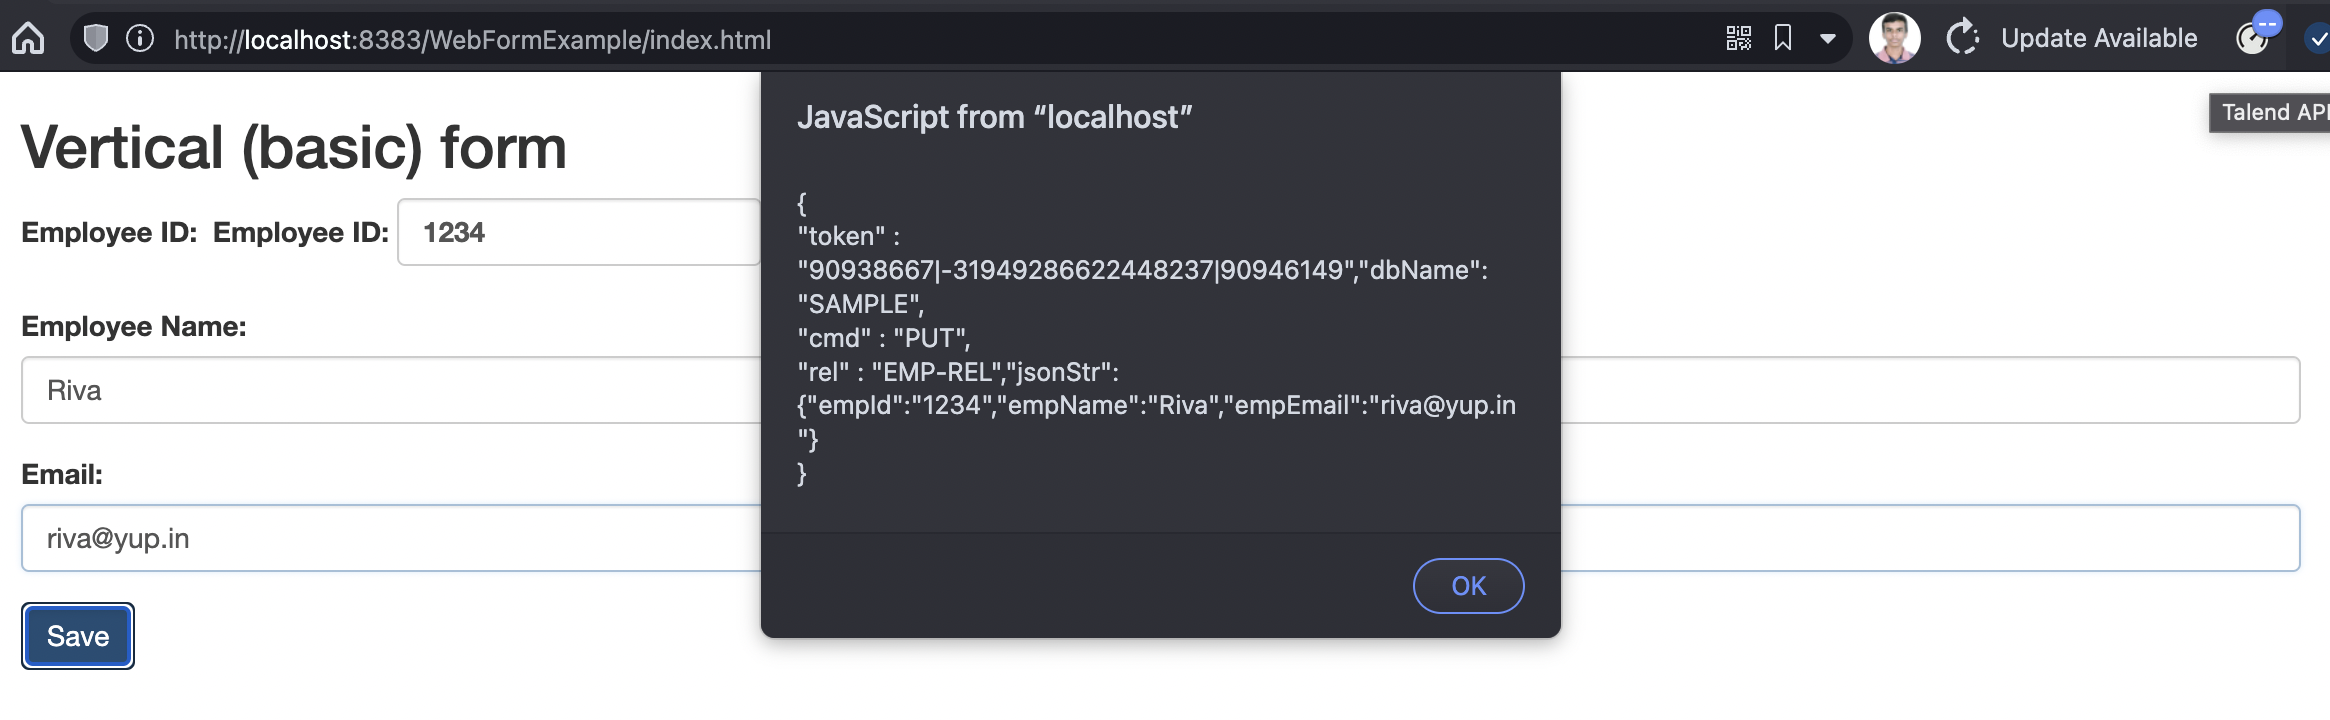The height and width of the screenshot is (720, 2330).
Task: Click the reload icon near Update Available
Action: pyautogui.click(x=1962, y=37)
